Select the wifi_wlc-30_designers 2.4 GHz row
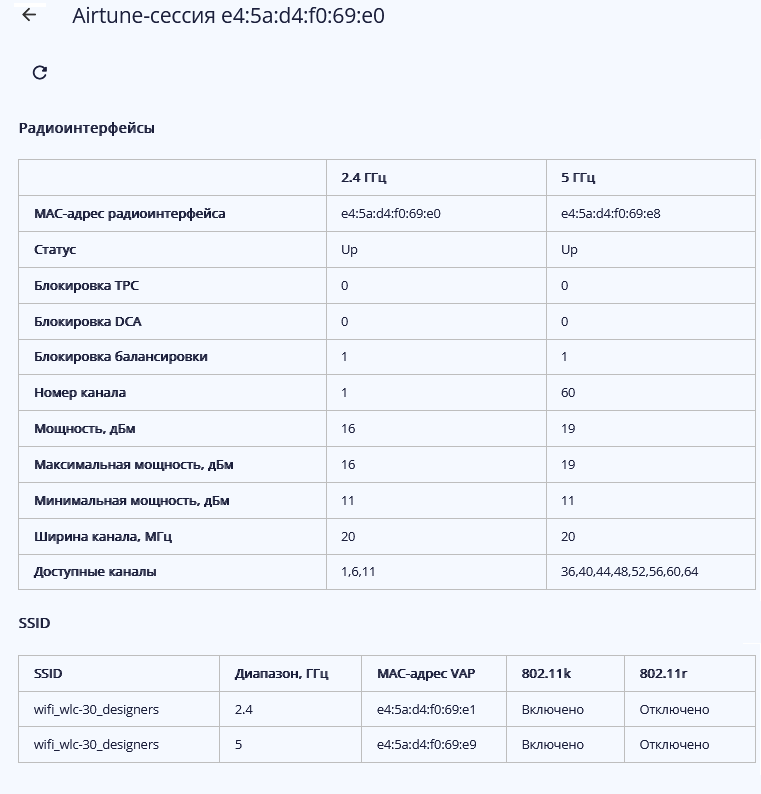 (96, 710)
